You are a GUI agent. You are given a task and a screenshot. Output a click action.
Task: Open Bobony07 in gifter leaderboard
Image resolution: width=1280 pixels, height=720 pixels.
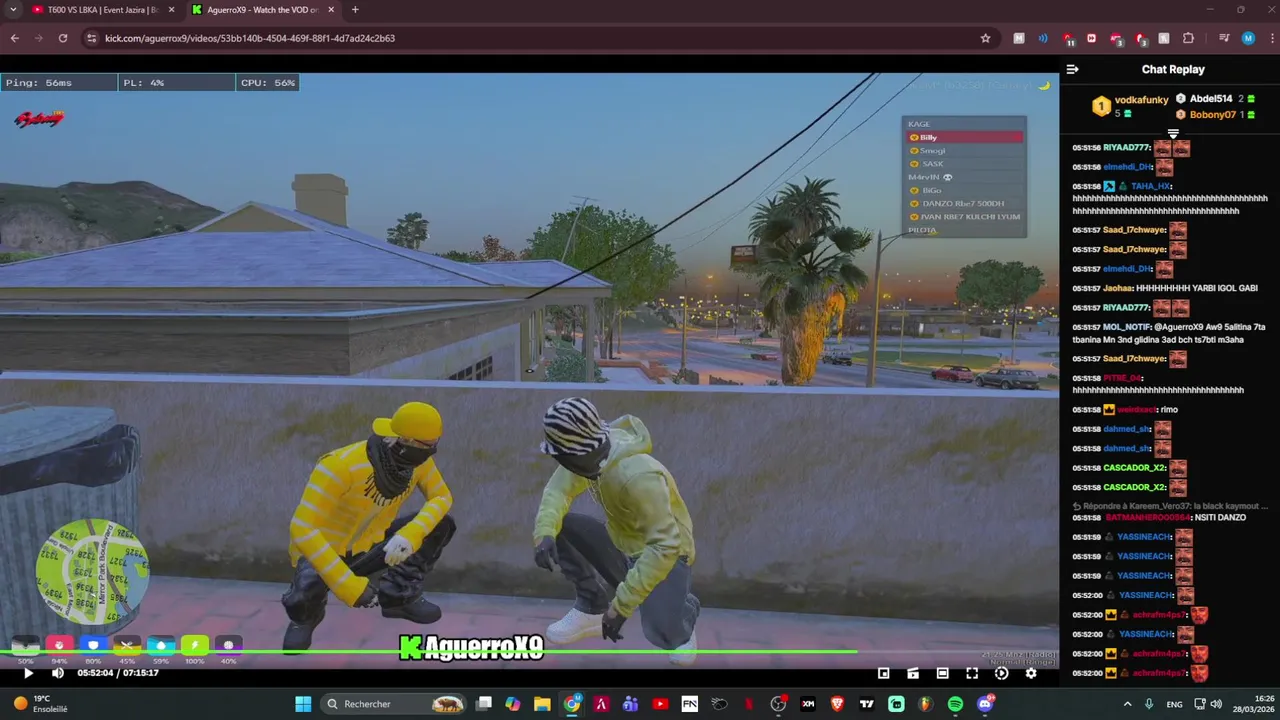tap(1213, 115)
